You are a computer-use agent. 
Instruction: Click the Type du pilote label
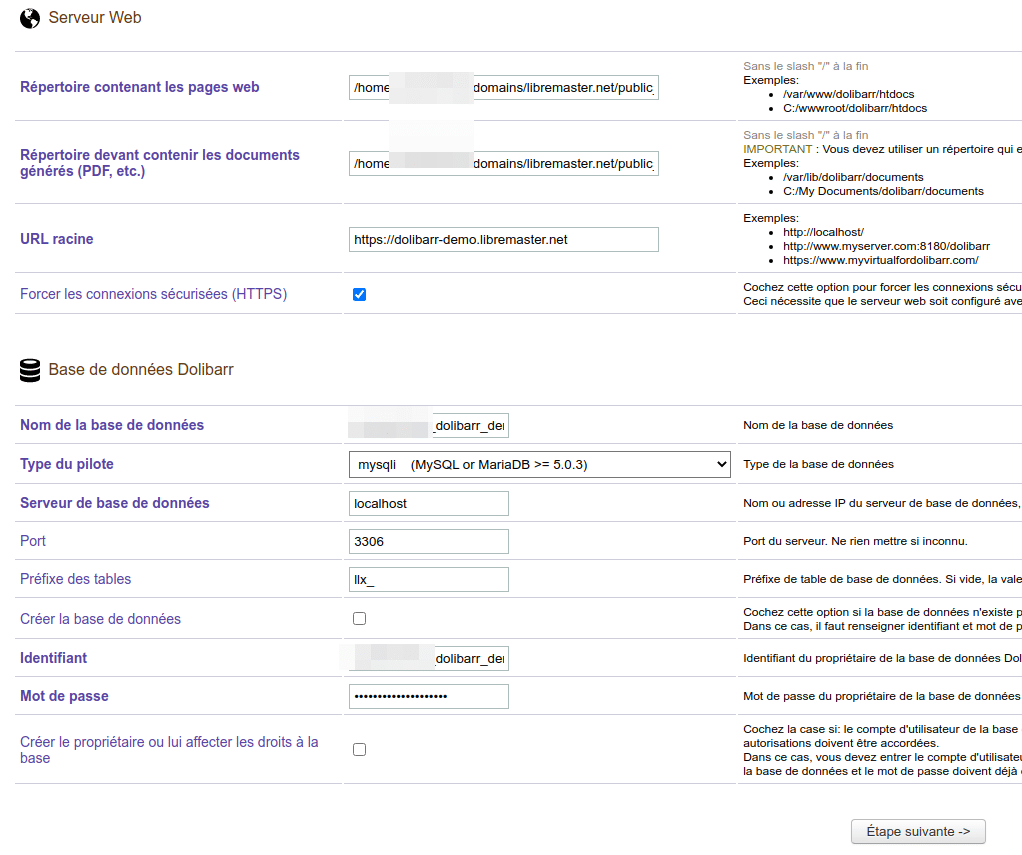[66, 464]
